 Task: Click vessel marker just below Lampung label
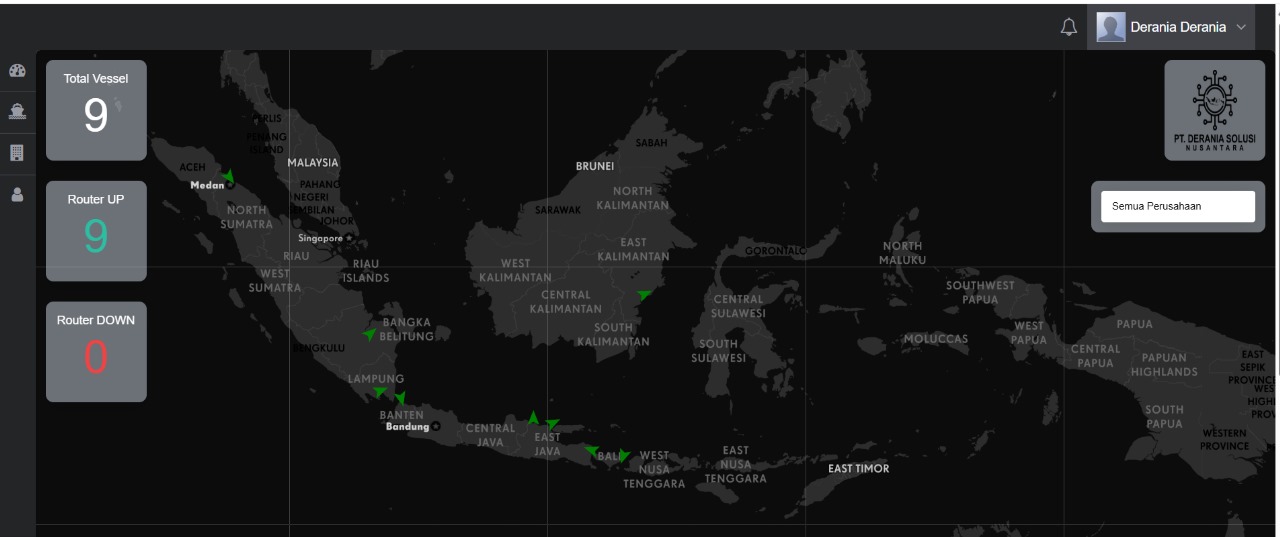tap(380, 392)
